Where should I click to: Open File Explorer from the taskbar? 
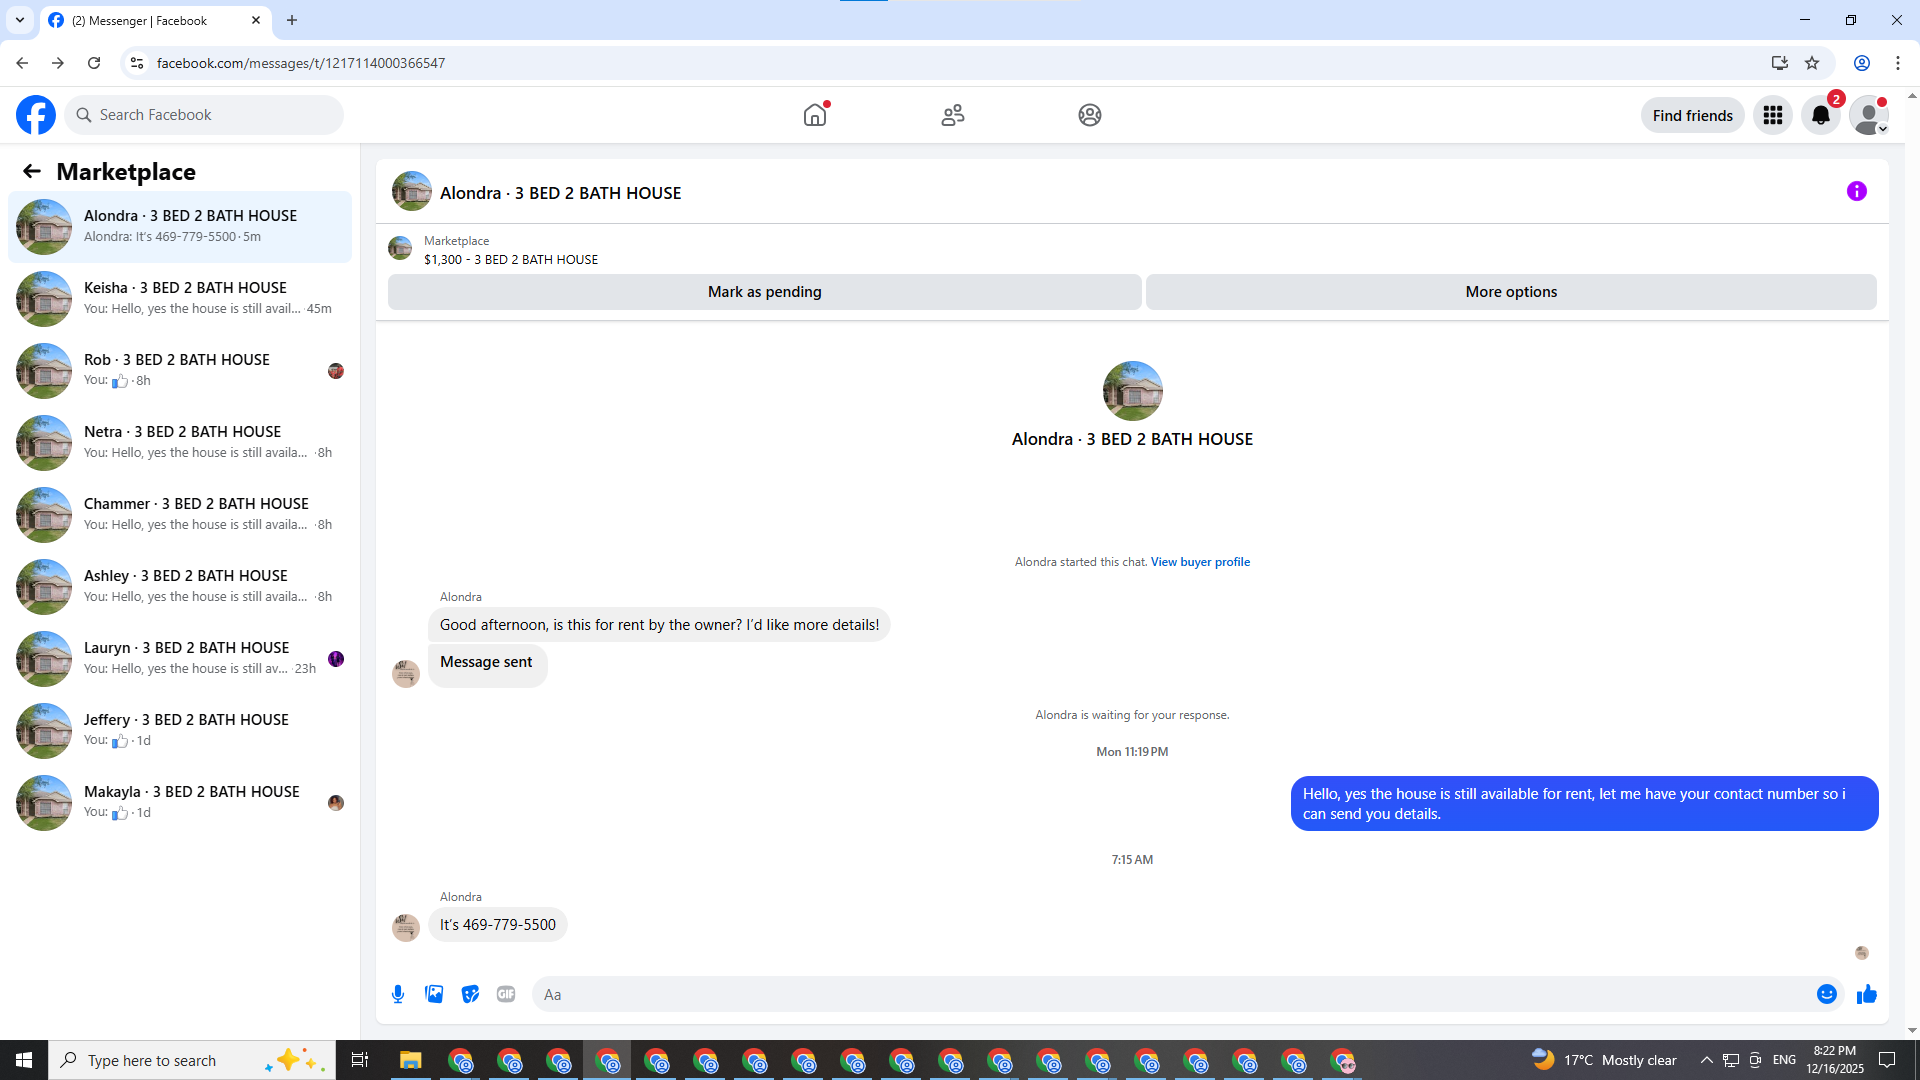pyautogui.click(x=410, y=1060)
